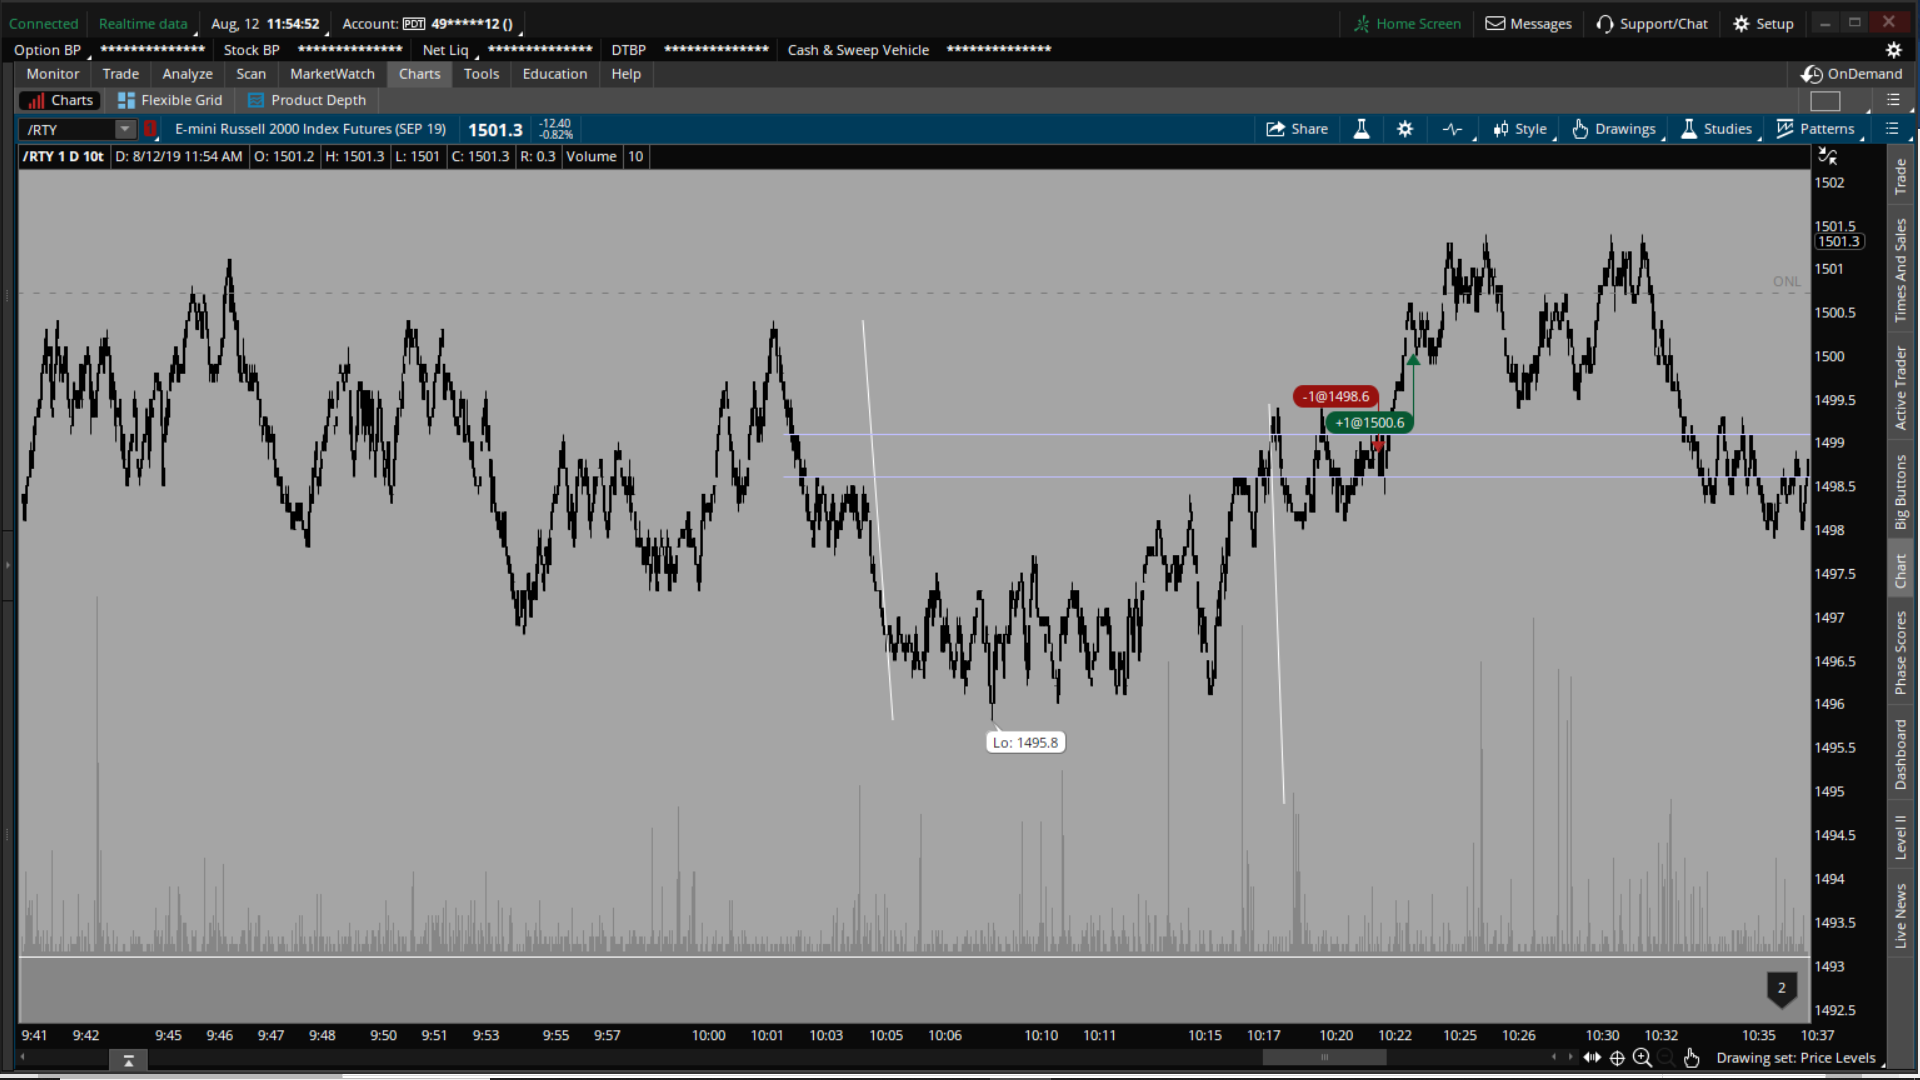Switch to the Monitor tab
Image resolution: width=1920 pixels, height=1080 pixels.
pyautogui.click(x=52, y=74)
